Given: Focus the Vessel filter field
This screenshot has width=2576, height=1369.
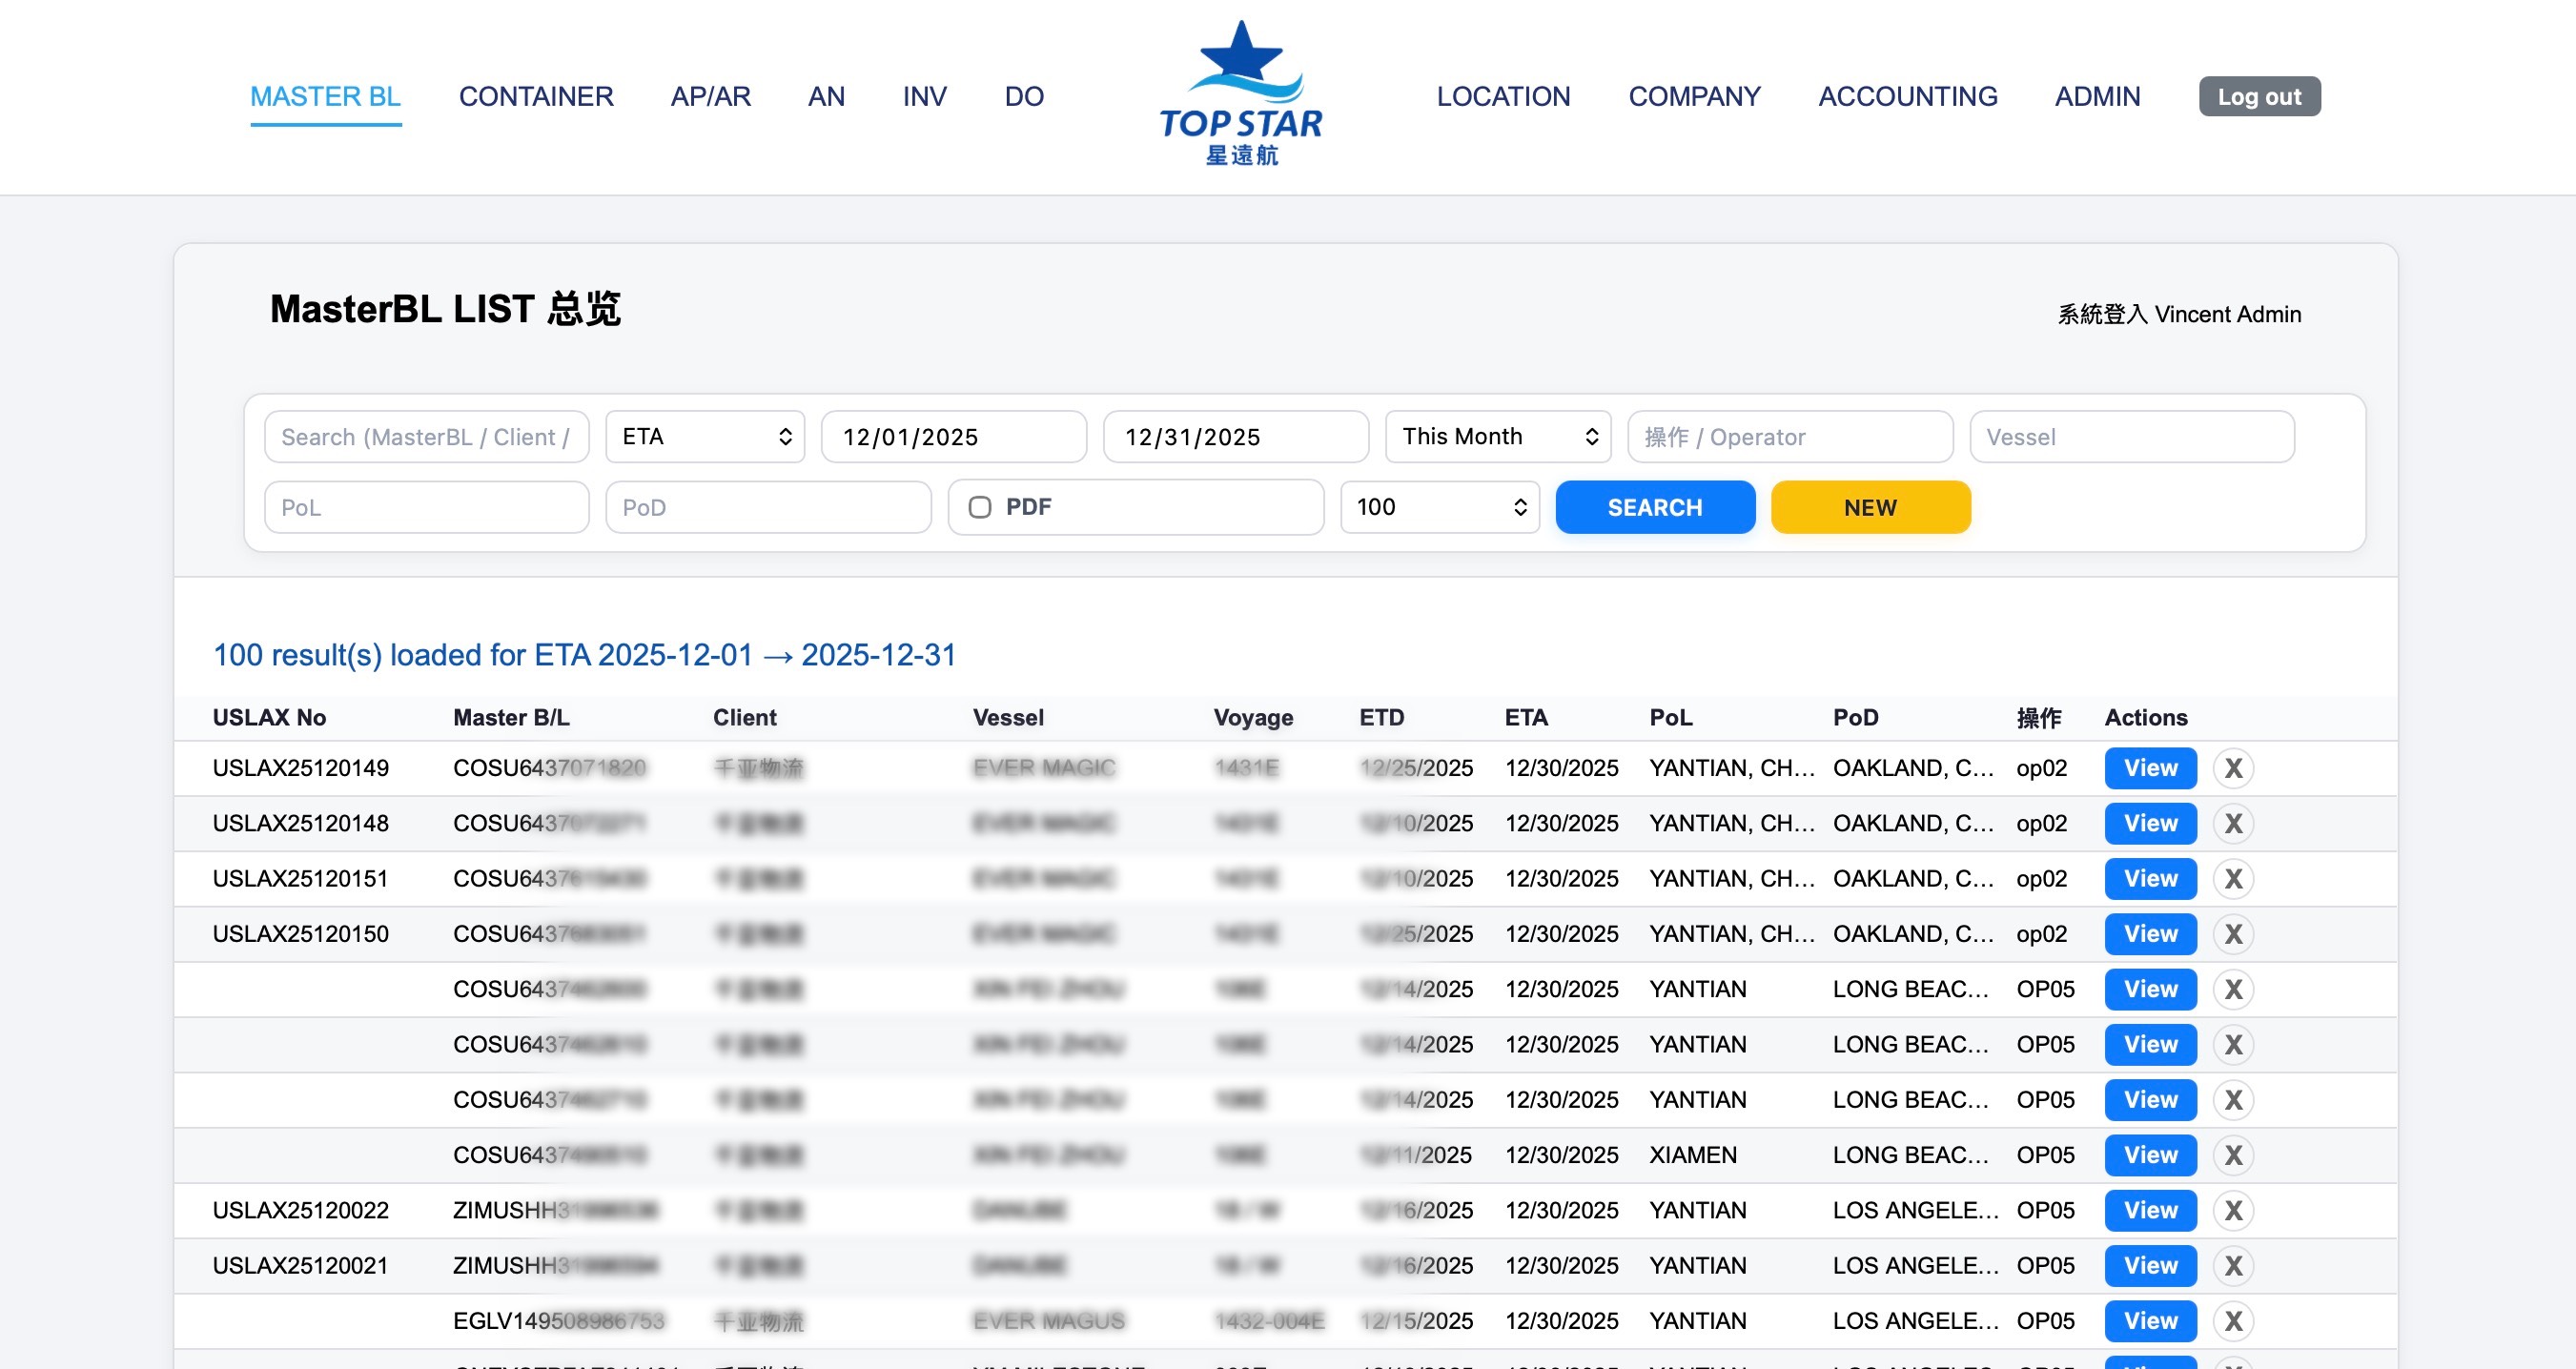Looking at the screenshot, I should tap(2131, 436).
